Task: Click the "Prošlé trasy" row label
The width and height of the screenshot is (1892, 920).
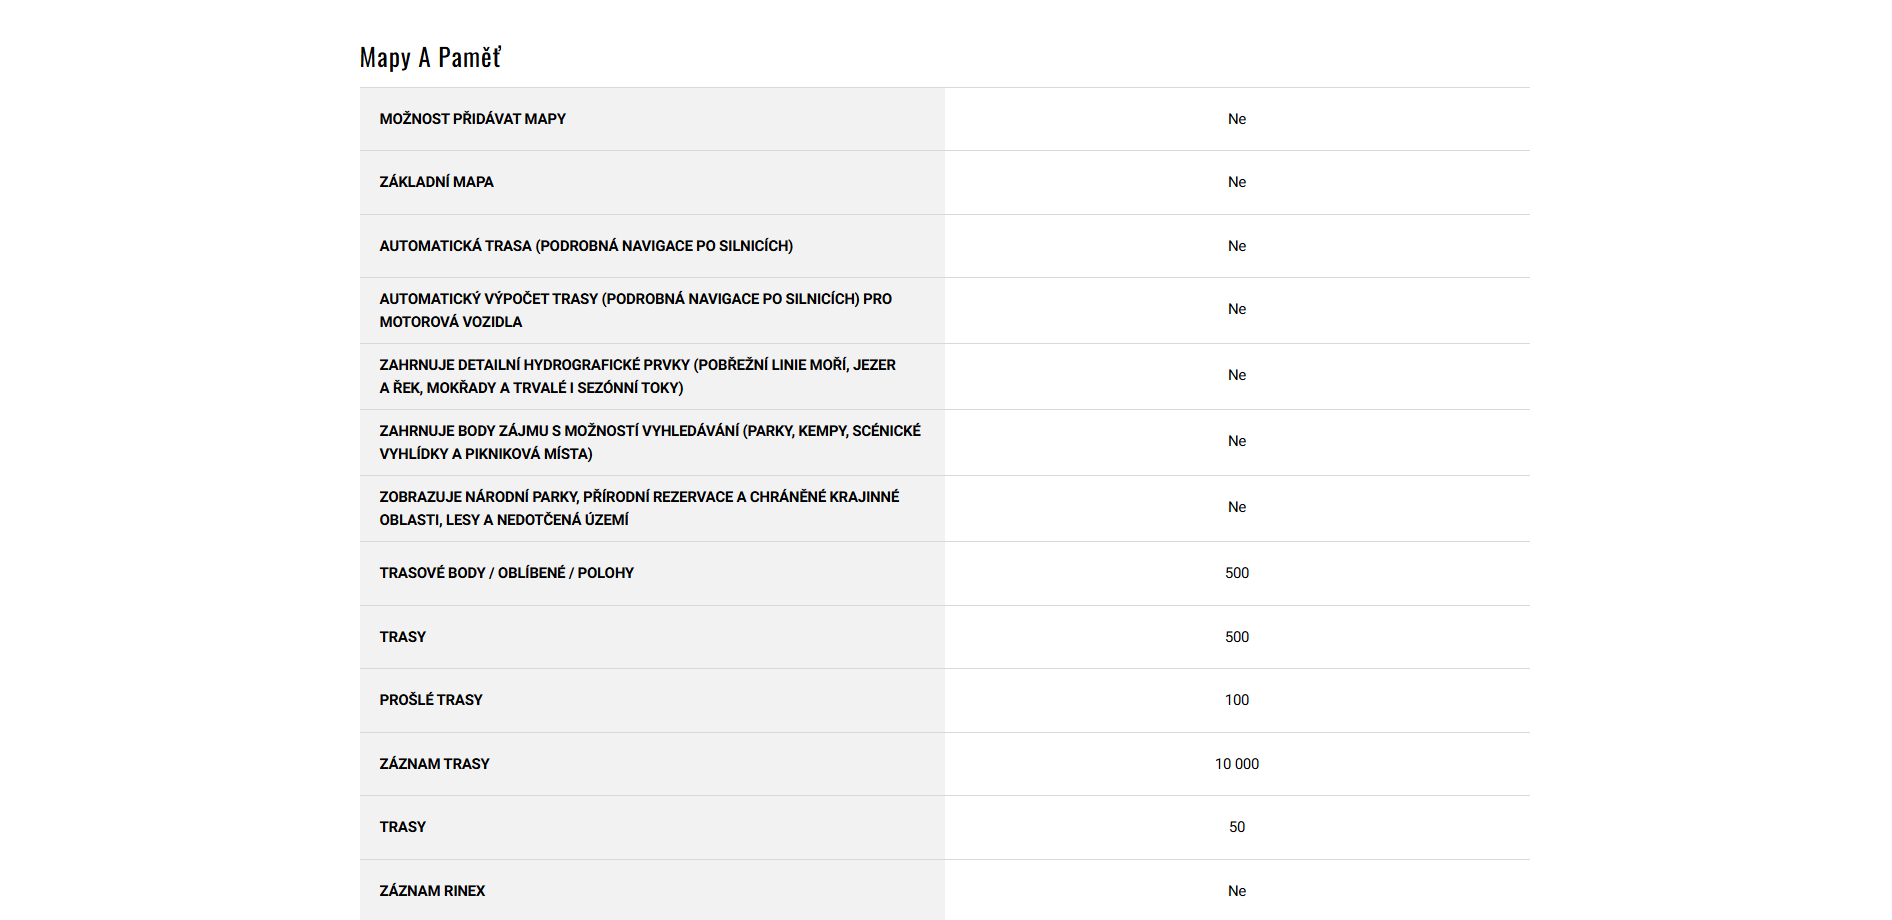Action: [431, 700]
